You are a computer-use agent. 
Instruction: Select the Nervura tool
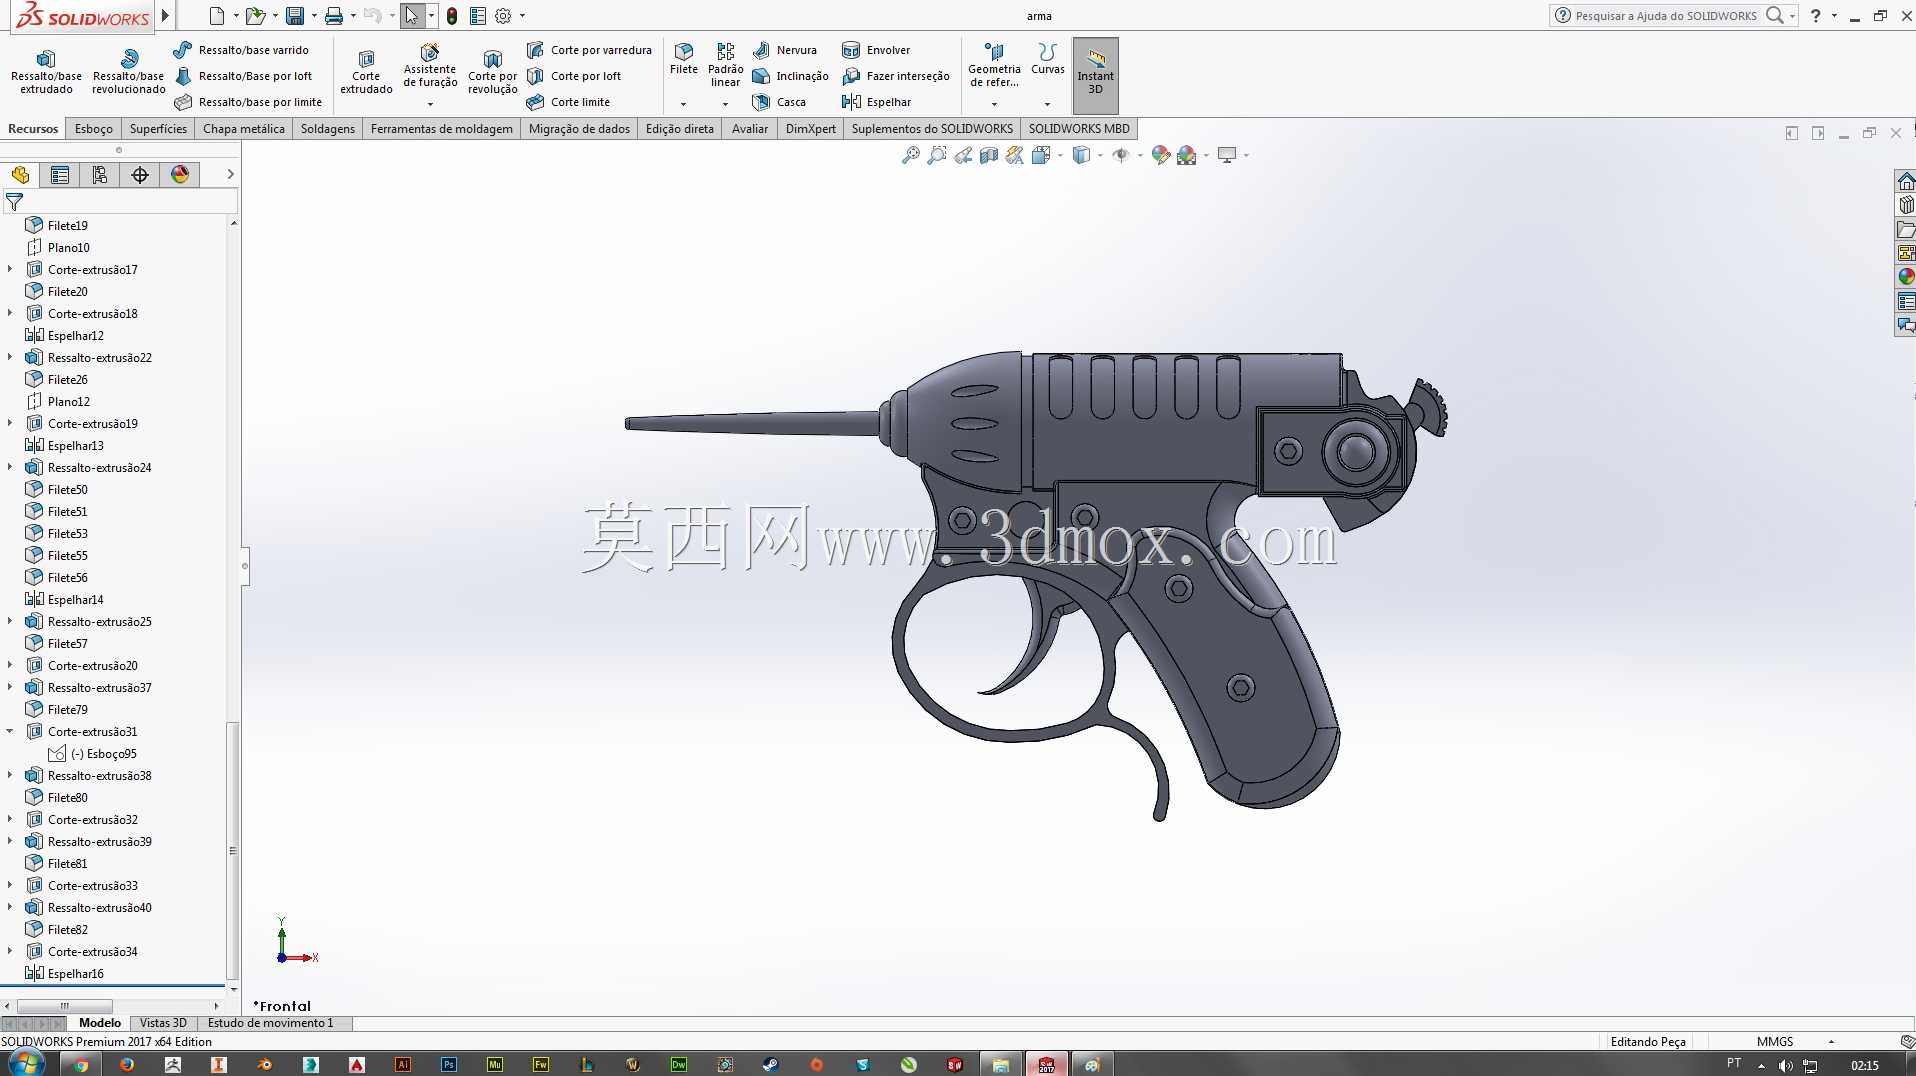[785, 50]
